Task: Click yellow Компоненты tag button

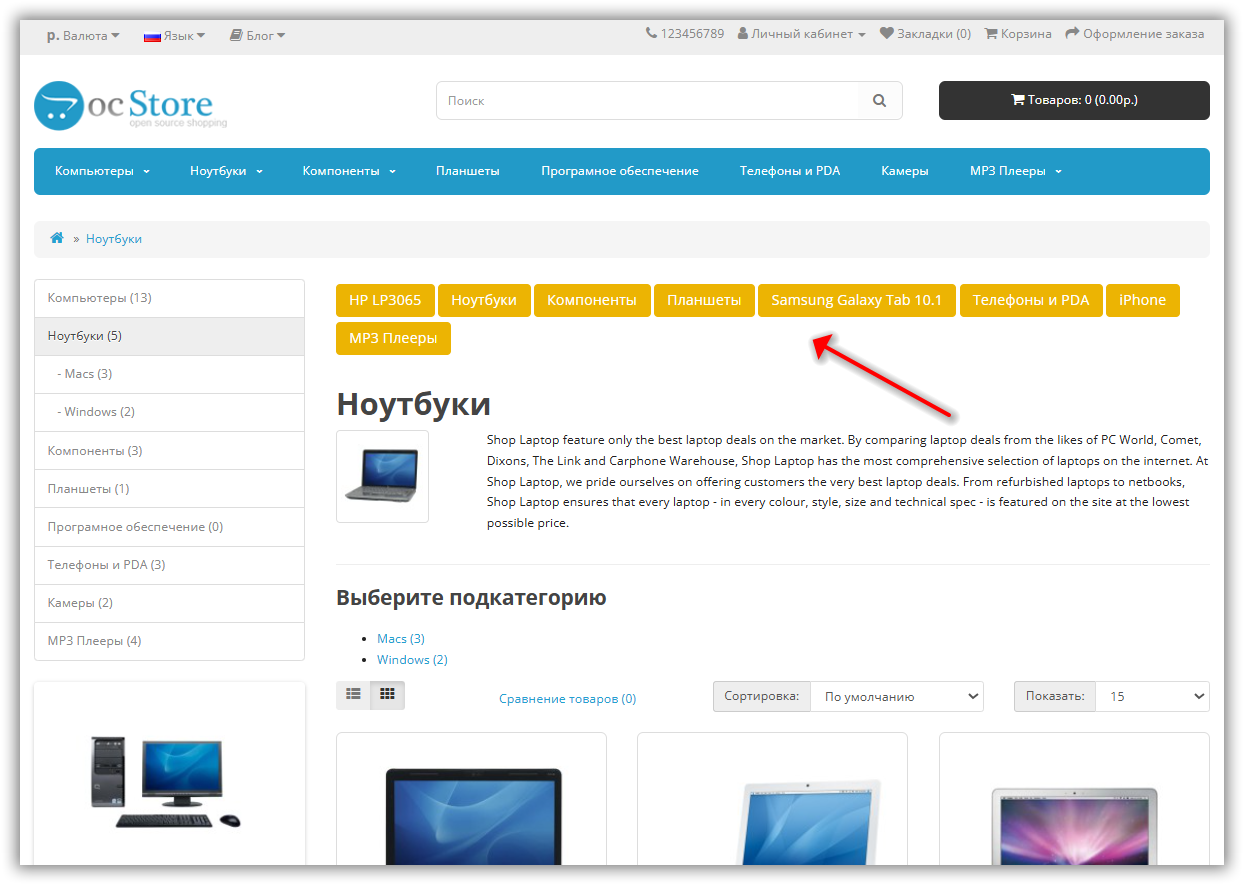Action: [592, 300]
